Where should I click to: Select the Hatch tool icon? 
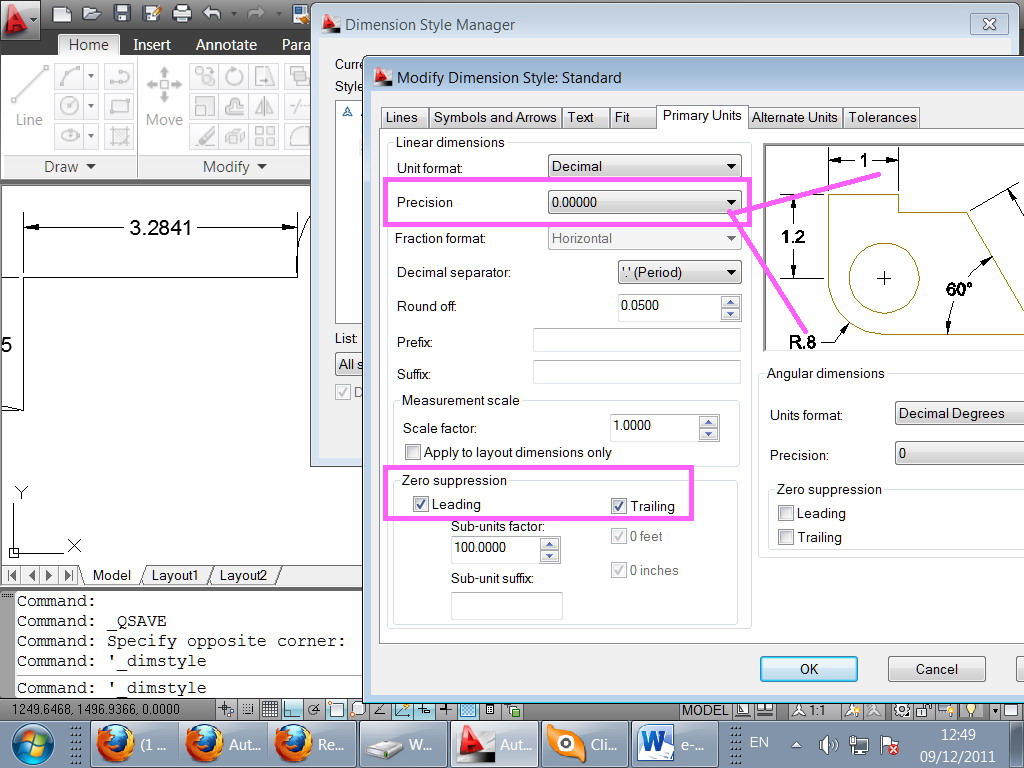point(120,136)
